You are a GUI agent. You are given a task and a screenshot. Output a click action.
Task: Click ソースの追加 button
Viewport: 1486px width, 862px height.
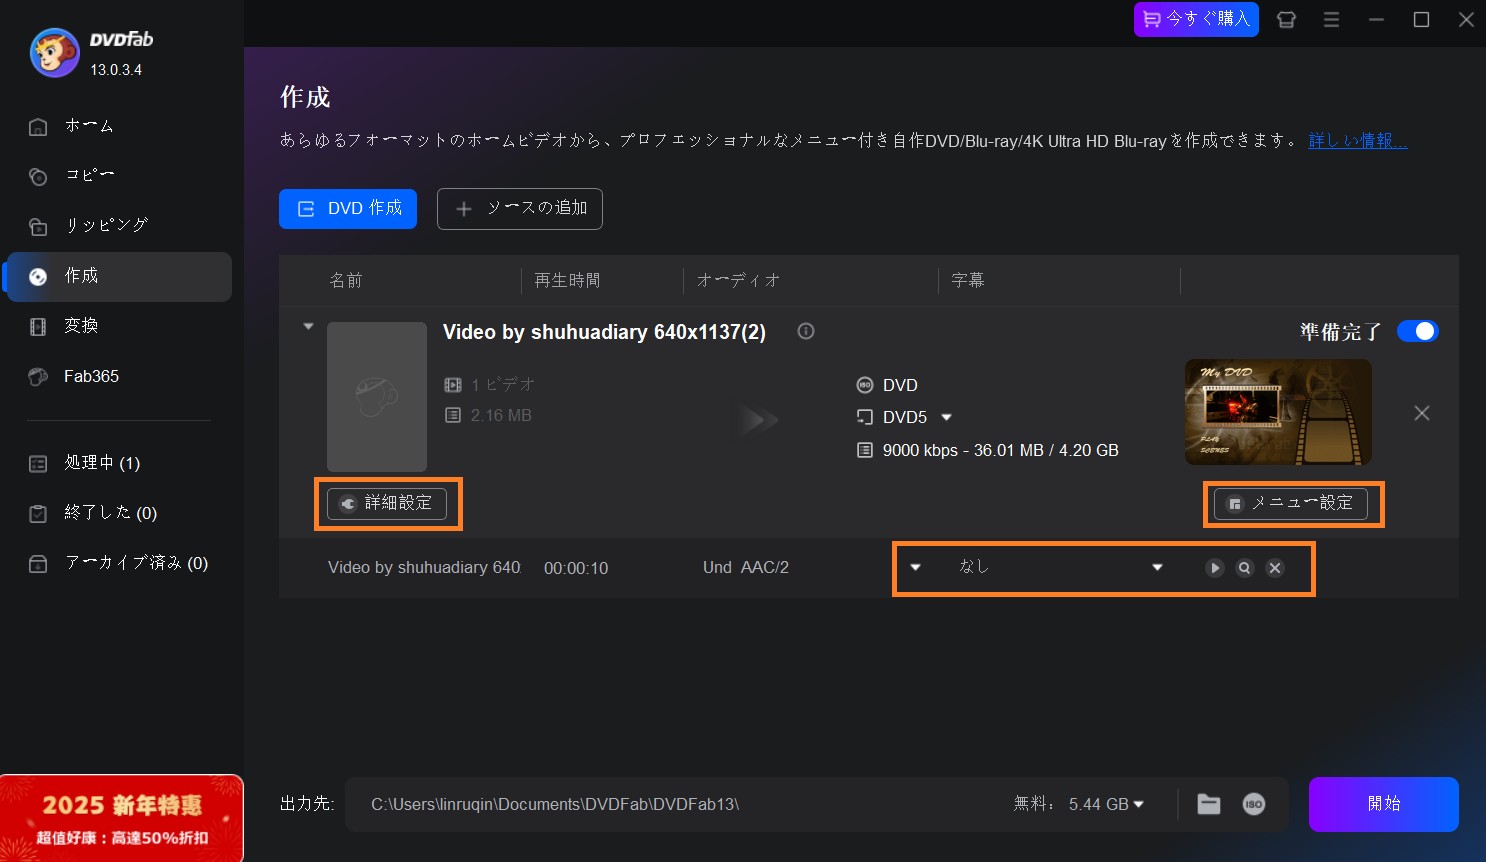[x=520, y=209]
